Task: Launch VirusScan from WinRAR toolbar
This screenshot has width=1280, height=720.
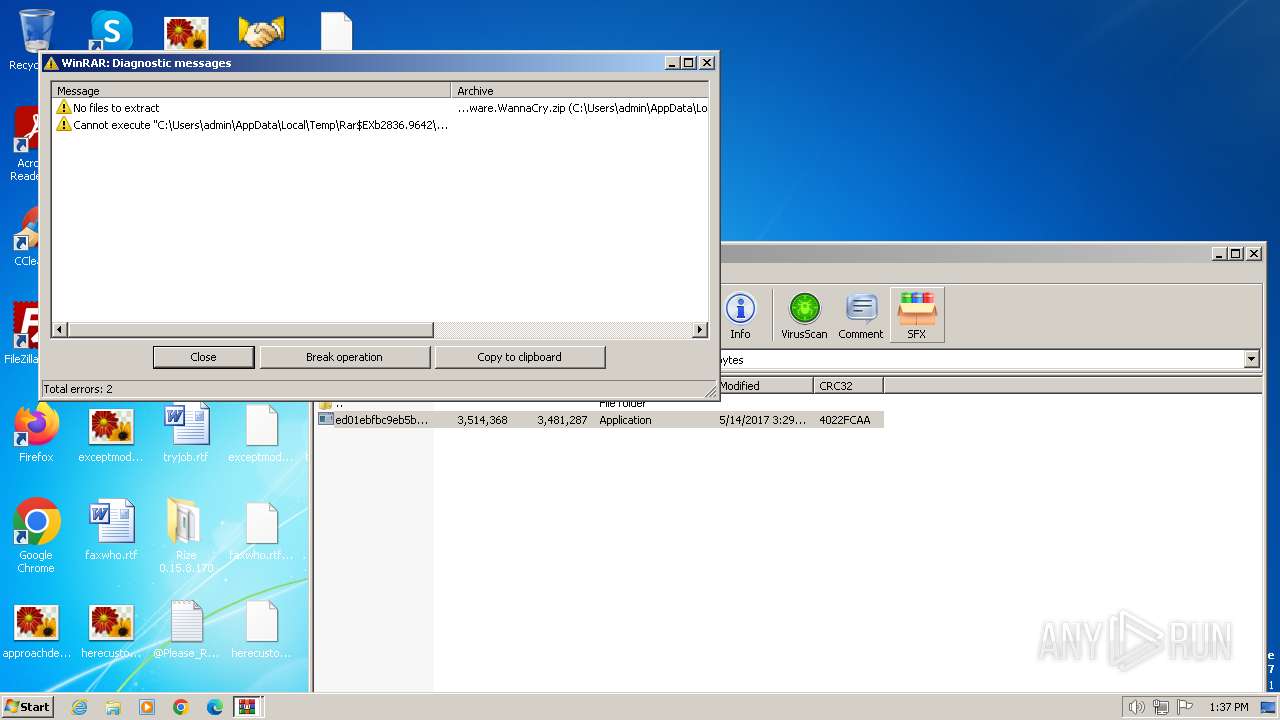Action: [804, 315]
